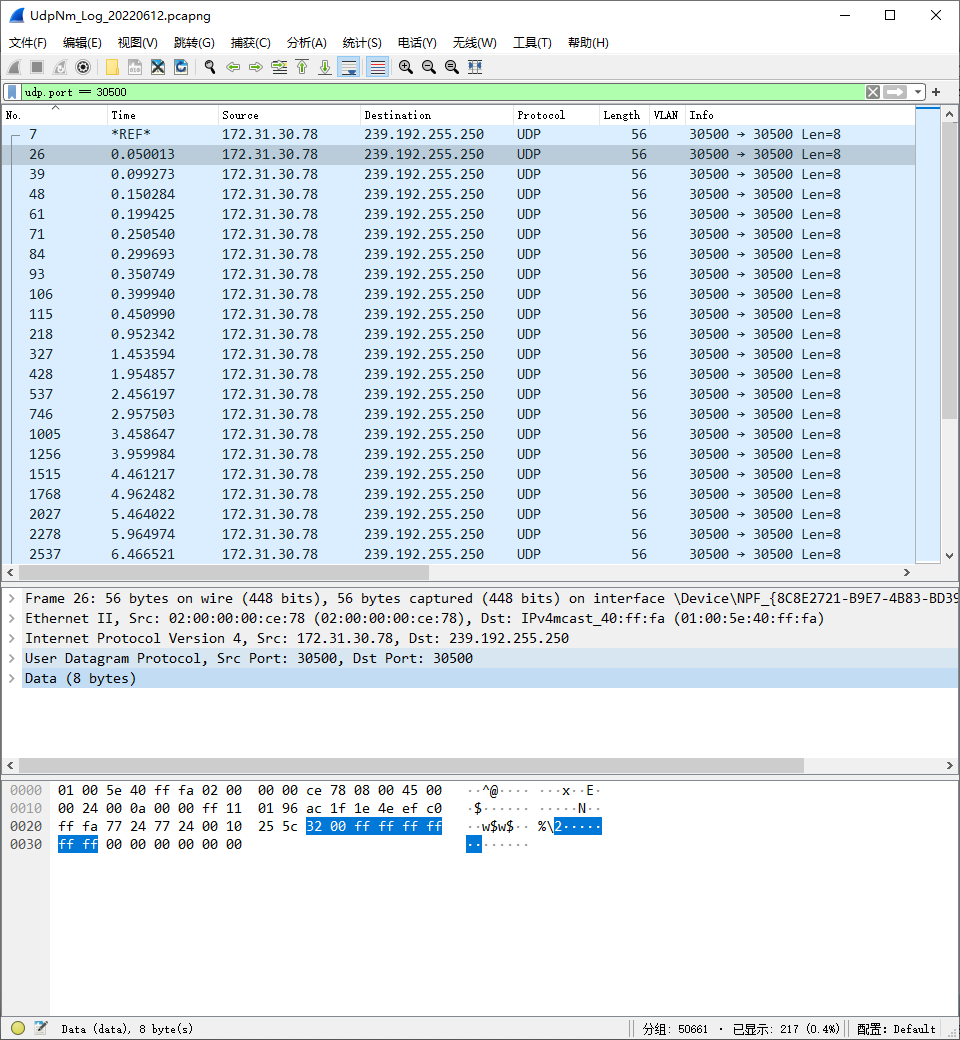The width and height of the screenshot is (960, 1040).
Task: Zoom in on packet text
Action: [405, 67]
